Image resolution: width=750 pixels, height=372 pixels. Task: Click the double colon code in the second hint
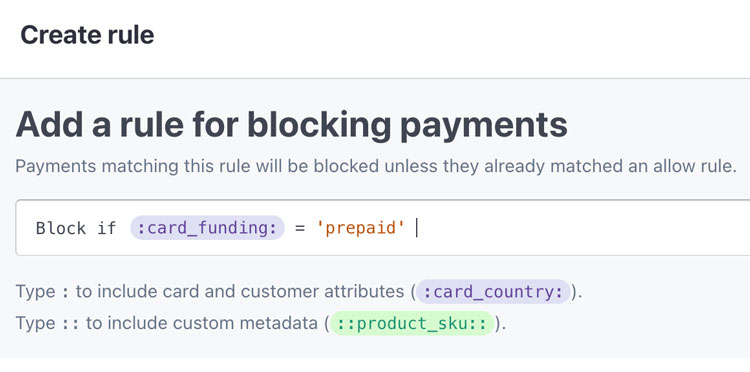70,324
